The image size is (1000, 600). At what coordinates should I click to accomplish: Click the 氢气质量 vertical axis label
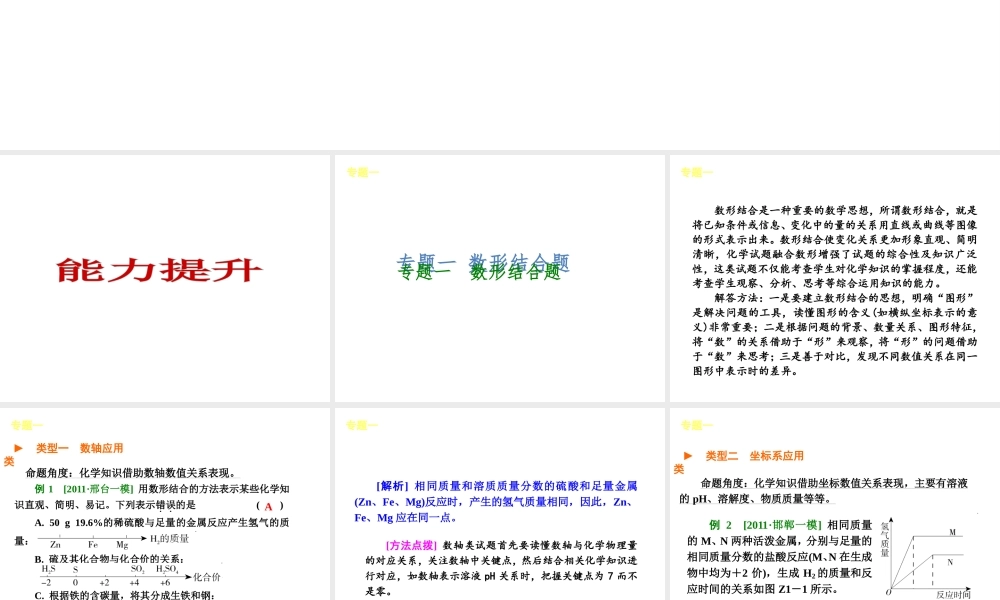point(885,539)
